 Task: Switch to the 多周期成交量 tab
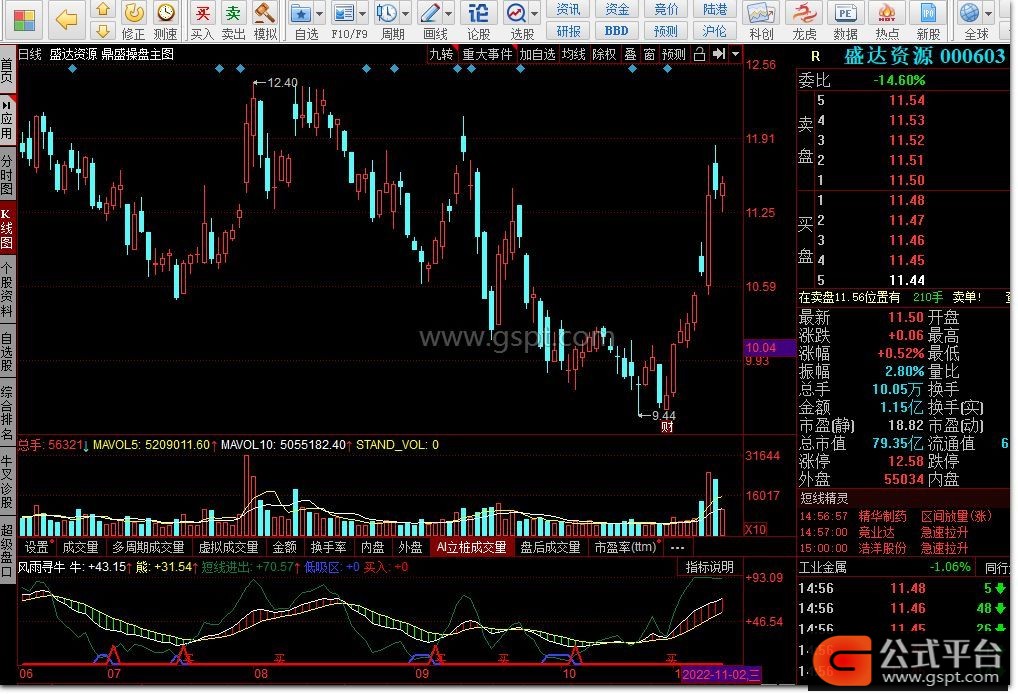[149, 548]
